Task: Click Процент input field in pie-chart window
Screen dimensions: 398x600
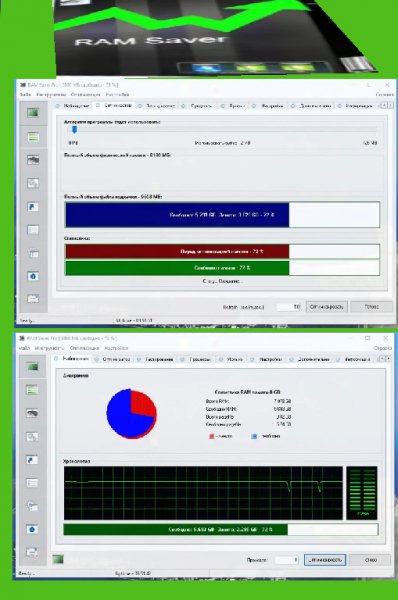Action: [x=286, y=560]
